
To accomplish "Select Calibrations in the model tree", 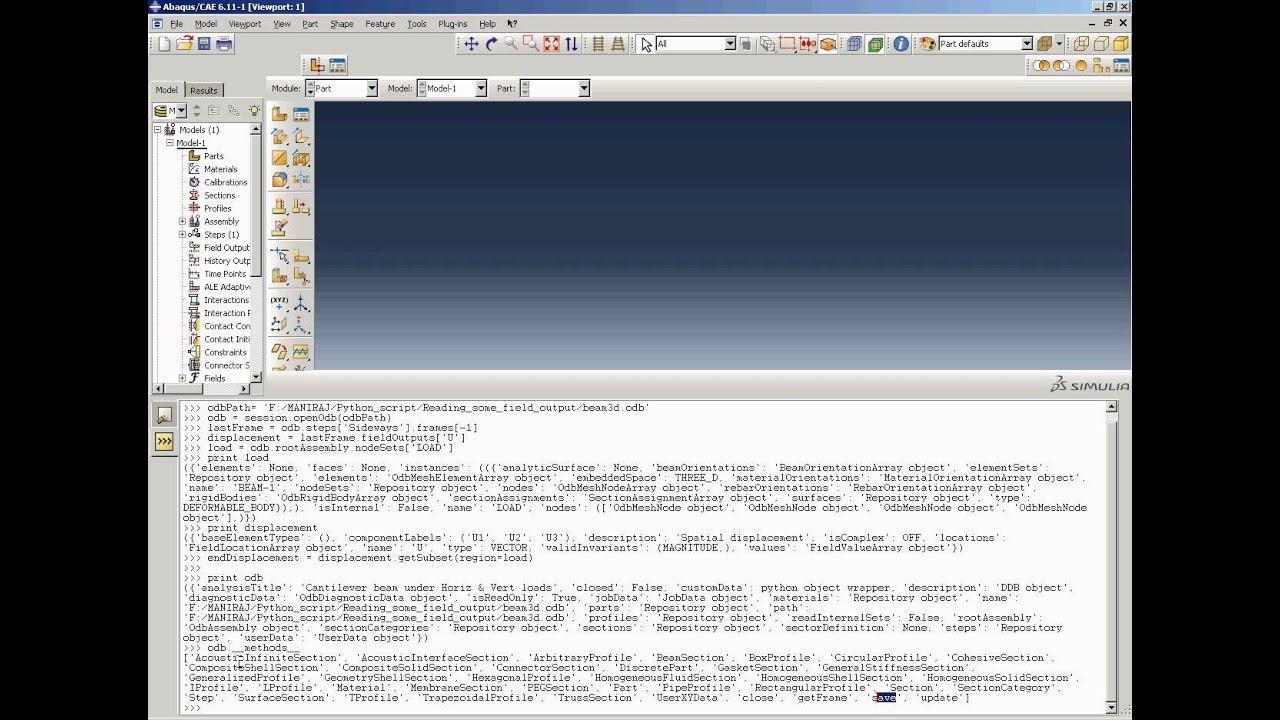I will pos(226,182).
